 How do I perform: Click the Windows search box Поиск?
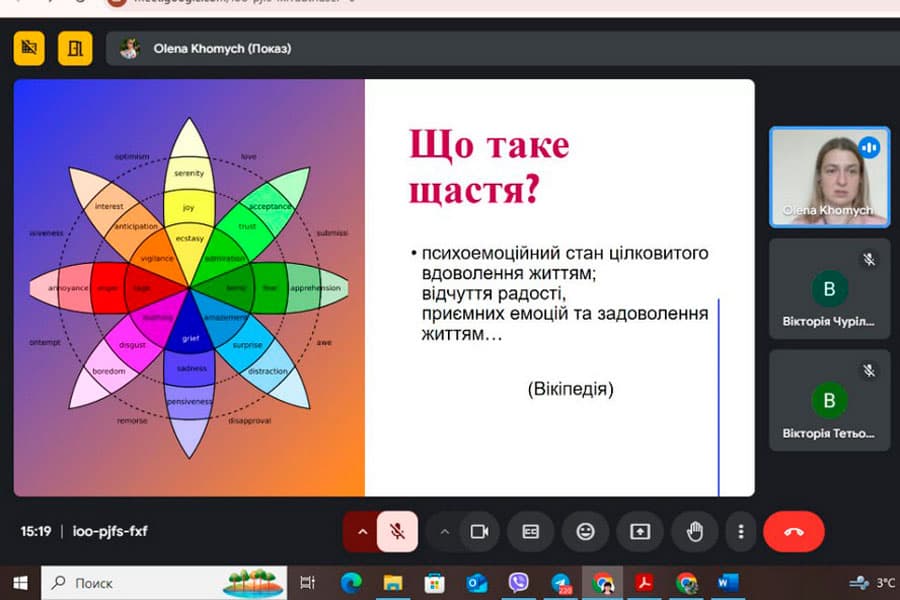pyautogui.click(x=130, y=582)
